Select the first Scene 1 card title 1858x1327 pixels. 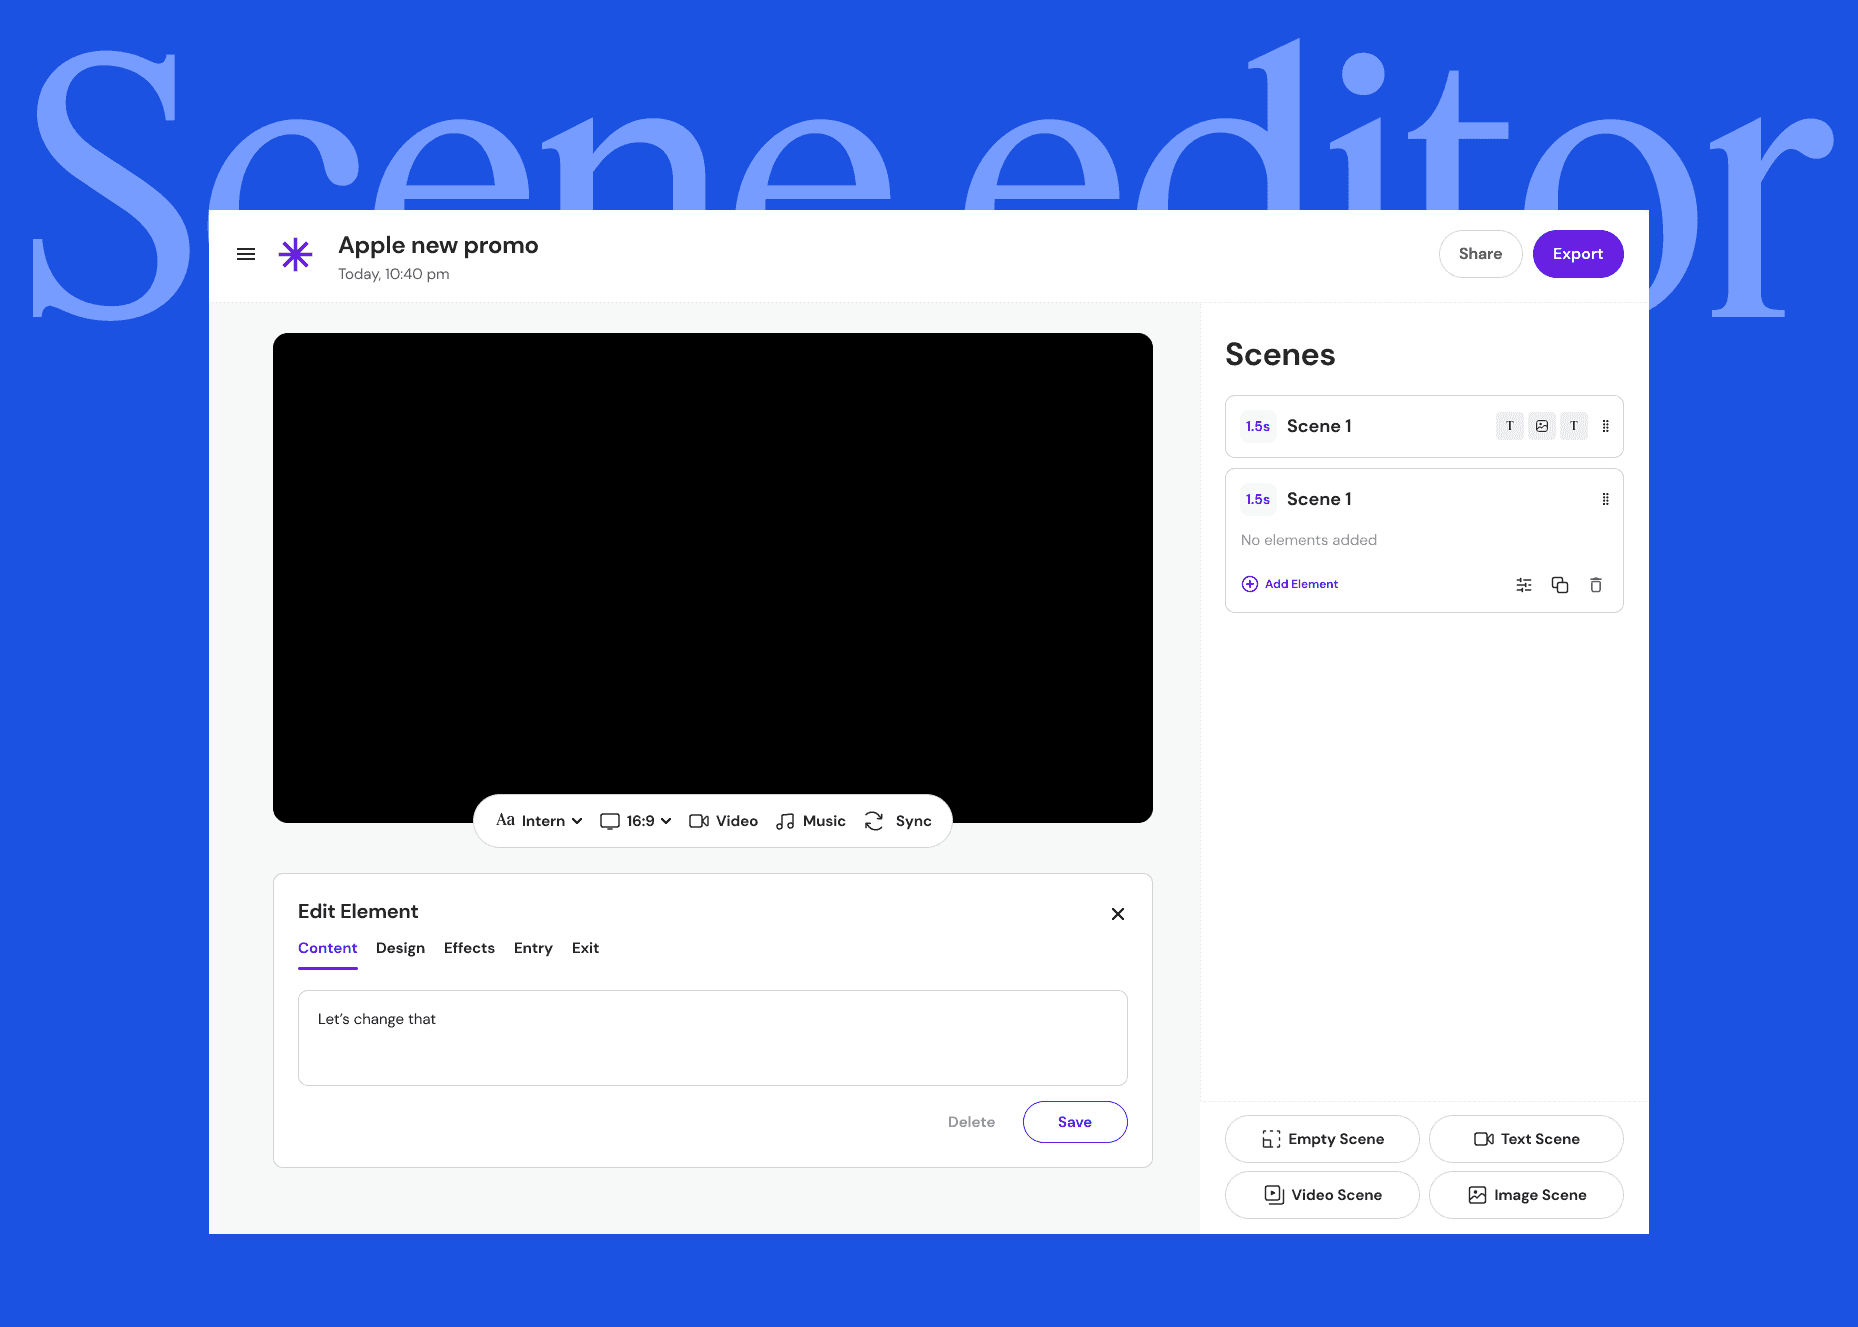pos(1319,426)
